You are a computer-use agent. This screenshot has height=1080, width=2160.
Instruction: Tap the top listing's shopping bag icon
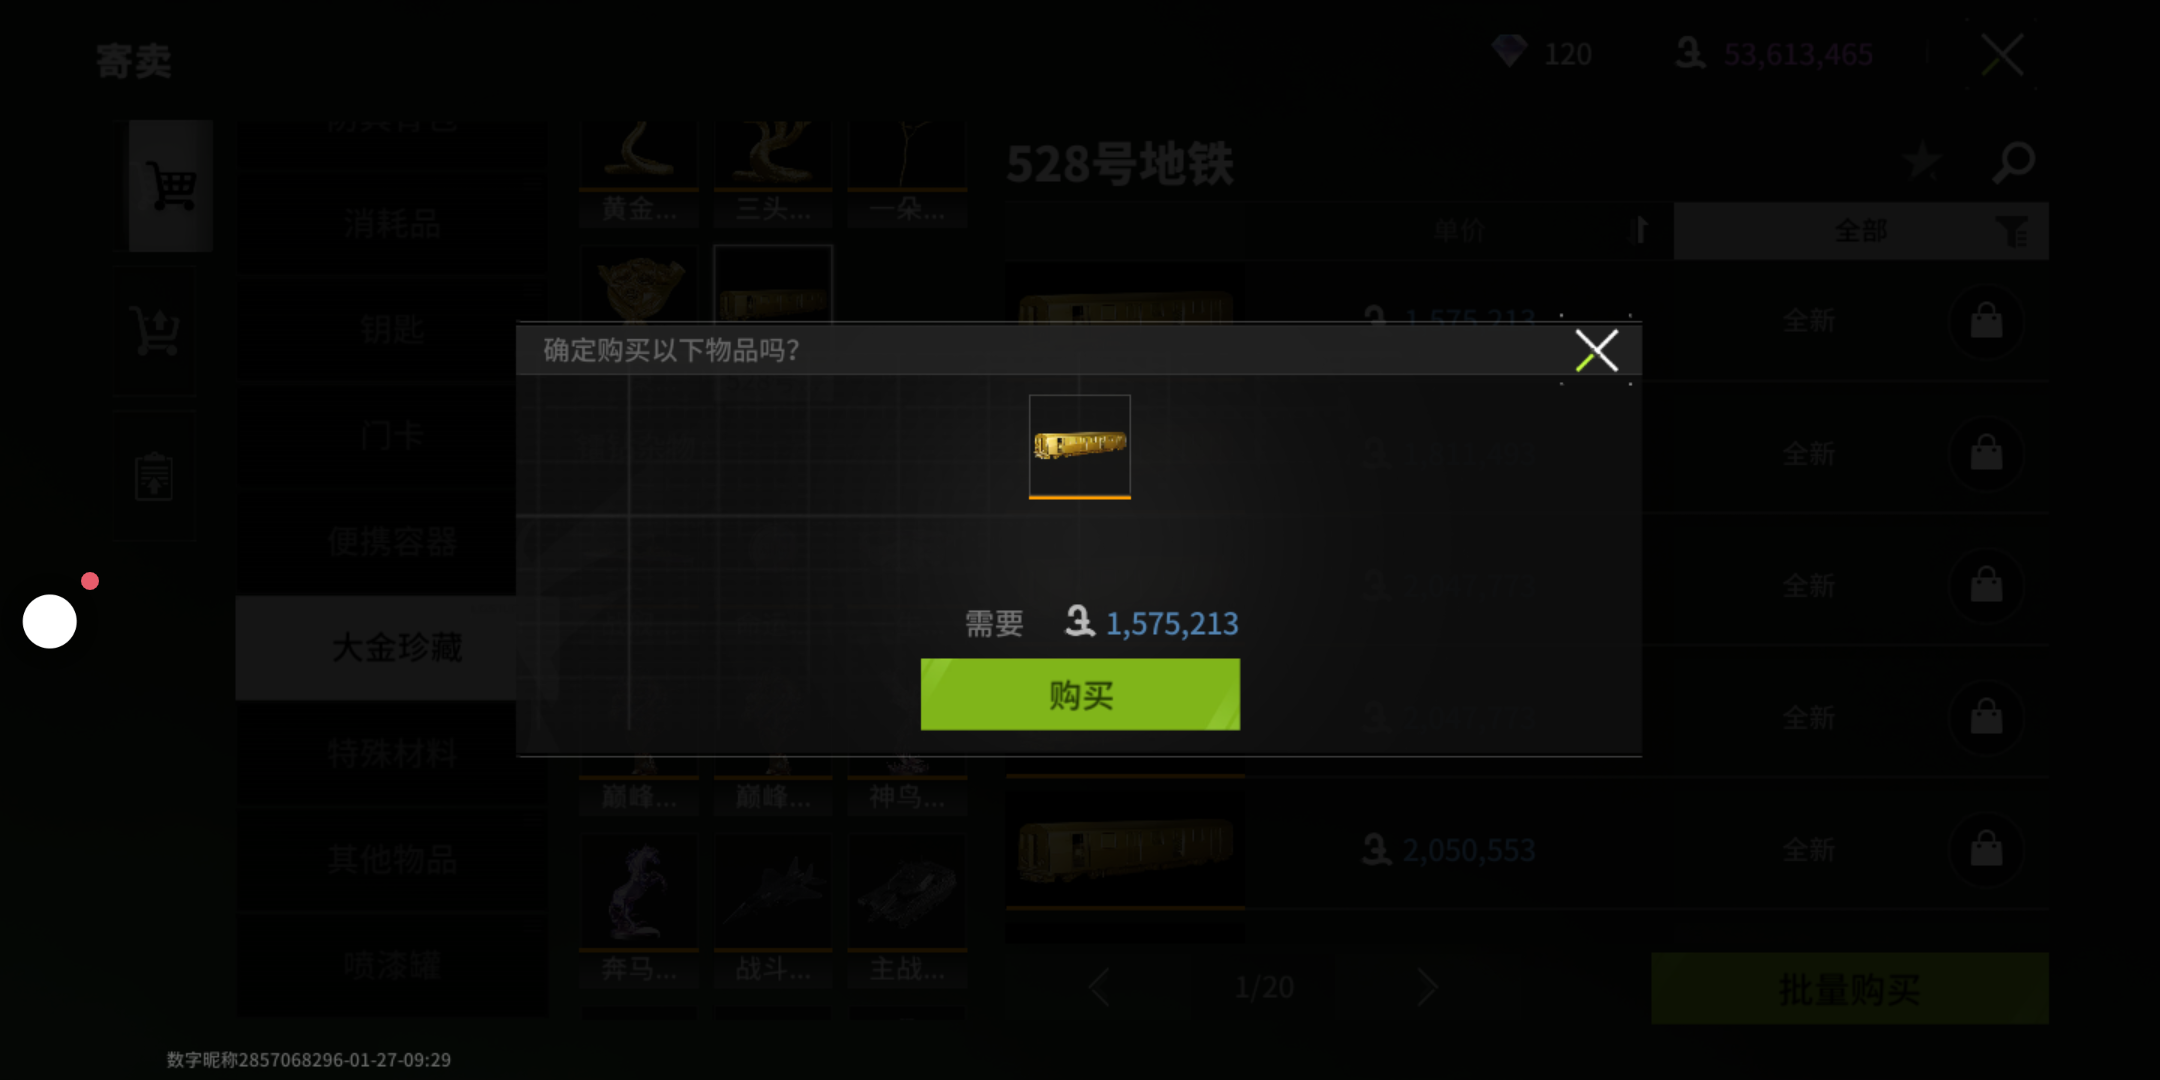pyautogui.click(x=1986, y=322)
